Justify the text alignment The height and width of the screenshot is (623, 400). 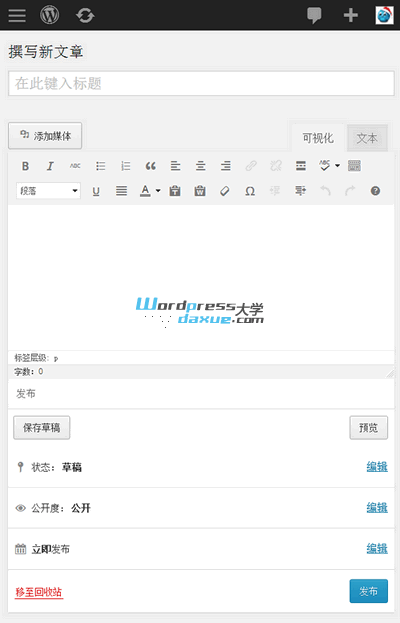pos(121,191)
